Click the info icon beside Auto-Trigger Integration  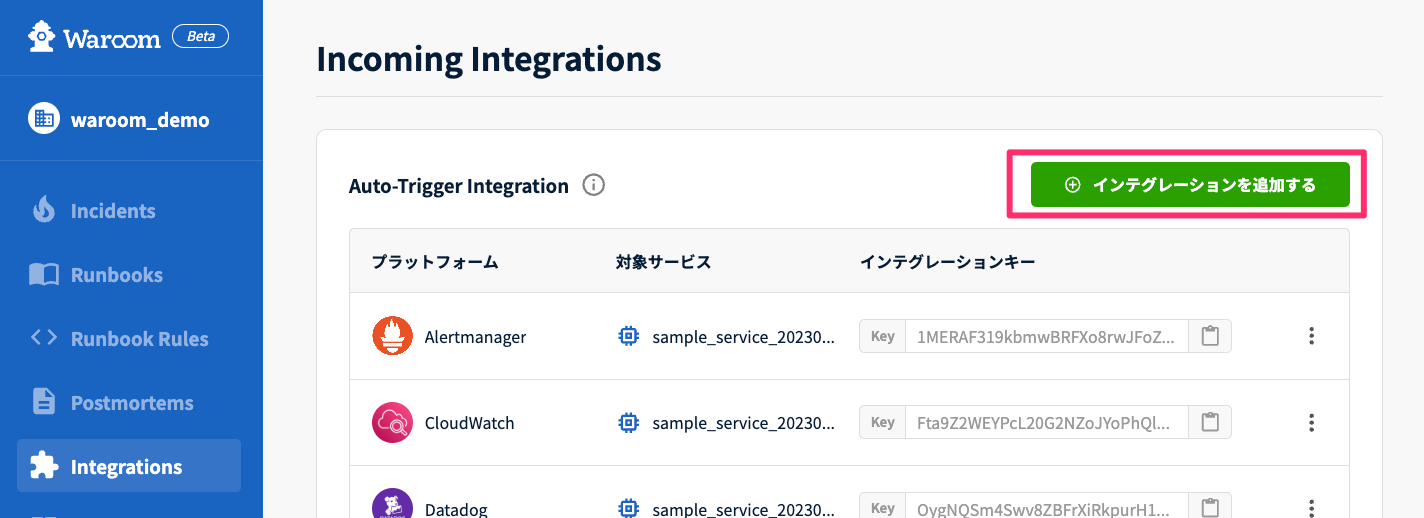pos(594,185)
